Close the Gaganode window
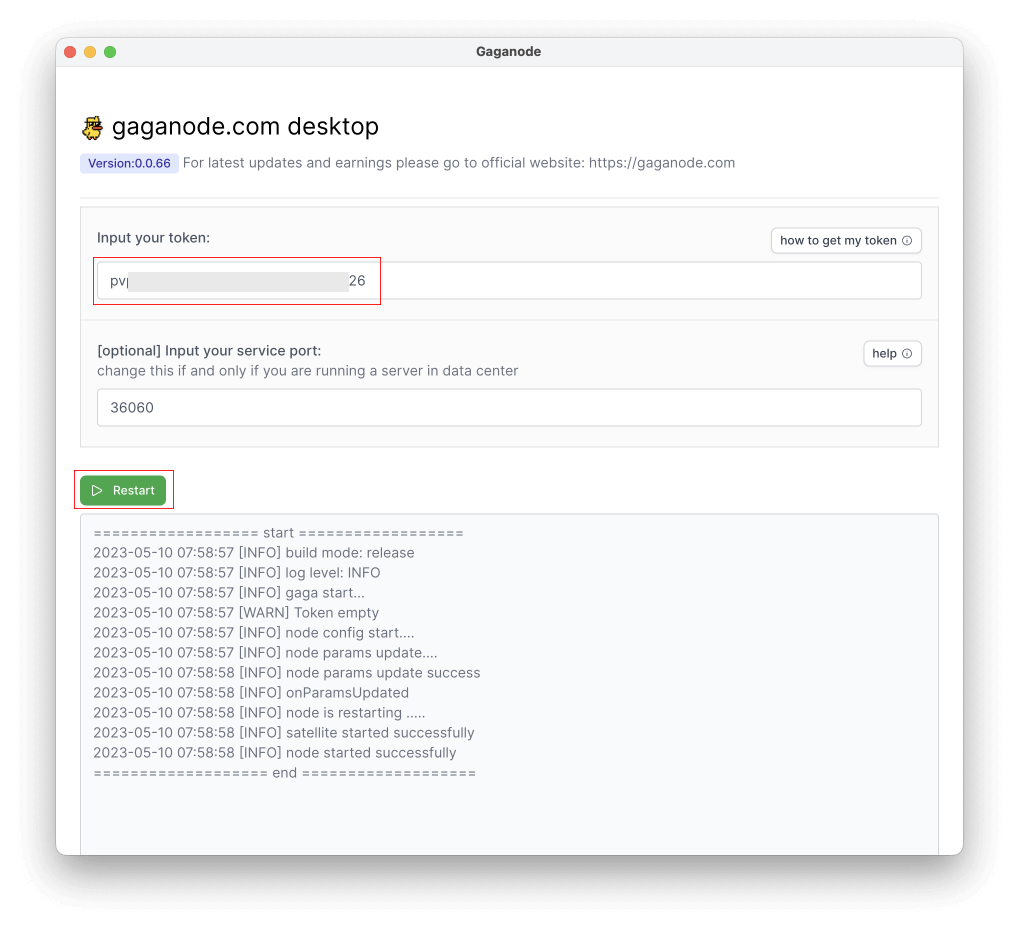The width and height of the screenshot is (1019, 929). pos(70,52)
